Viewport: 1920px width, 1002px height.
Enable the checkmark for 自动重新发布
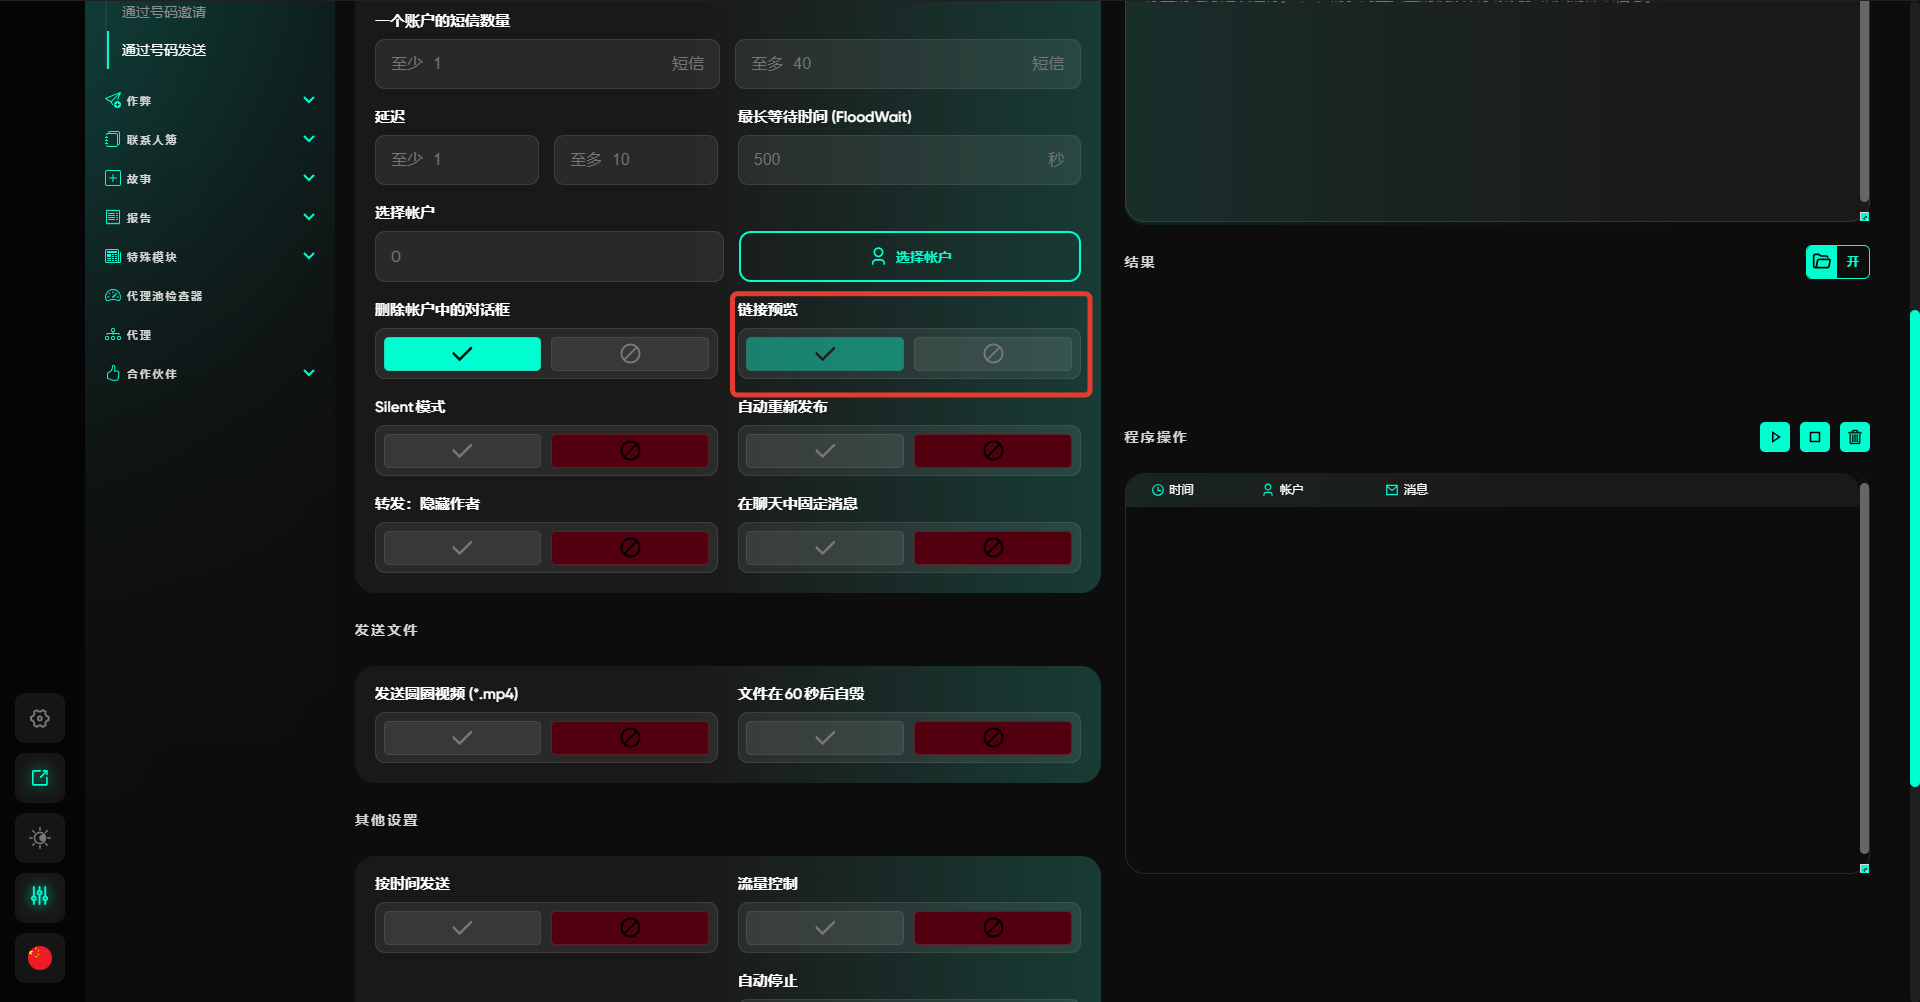(x=824, y=451)
